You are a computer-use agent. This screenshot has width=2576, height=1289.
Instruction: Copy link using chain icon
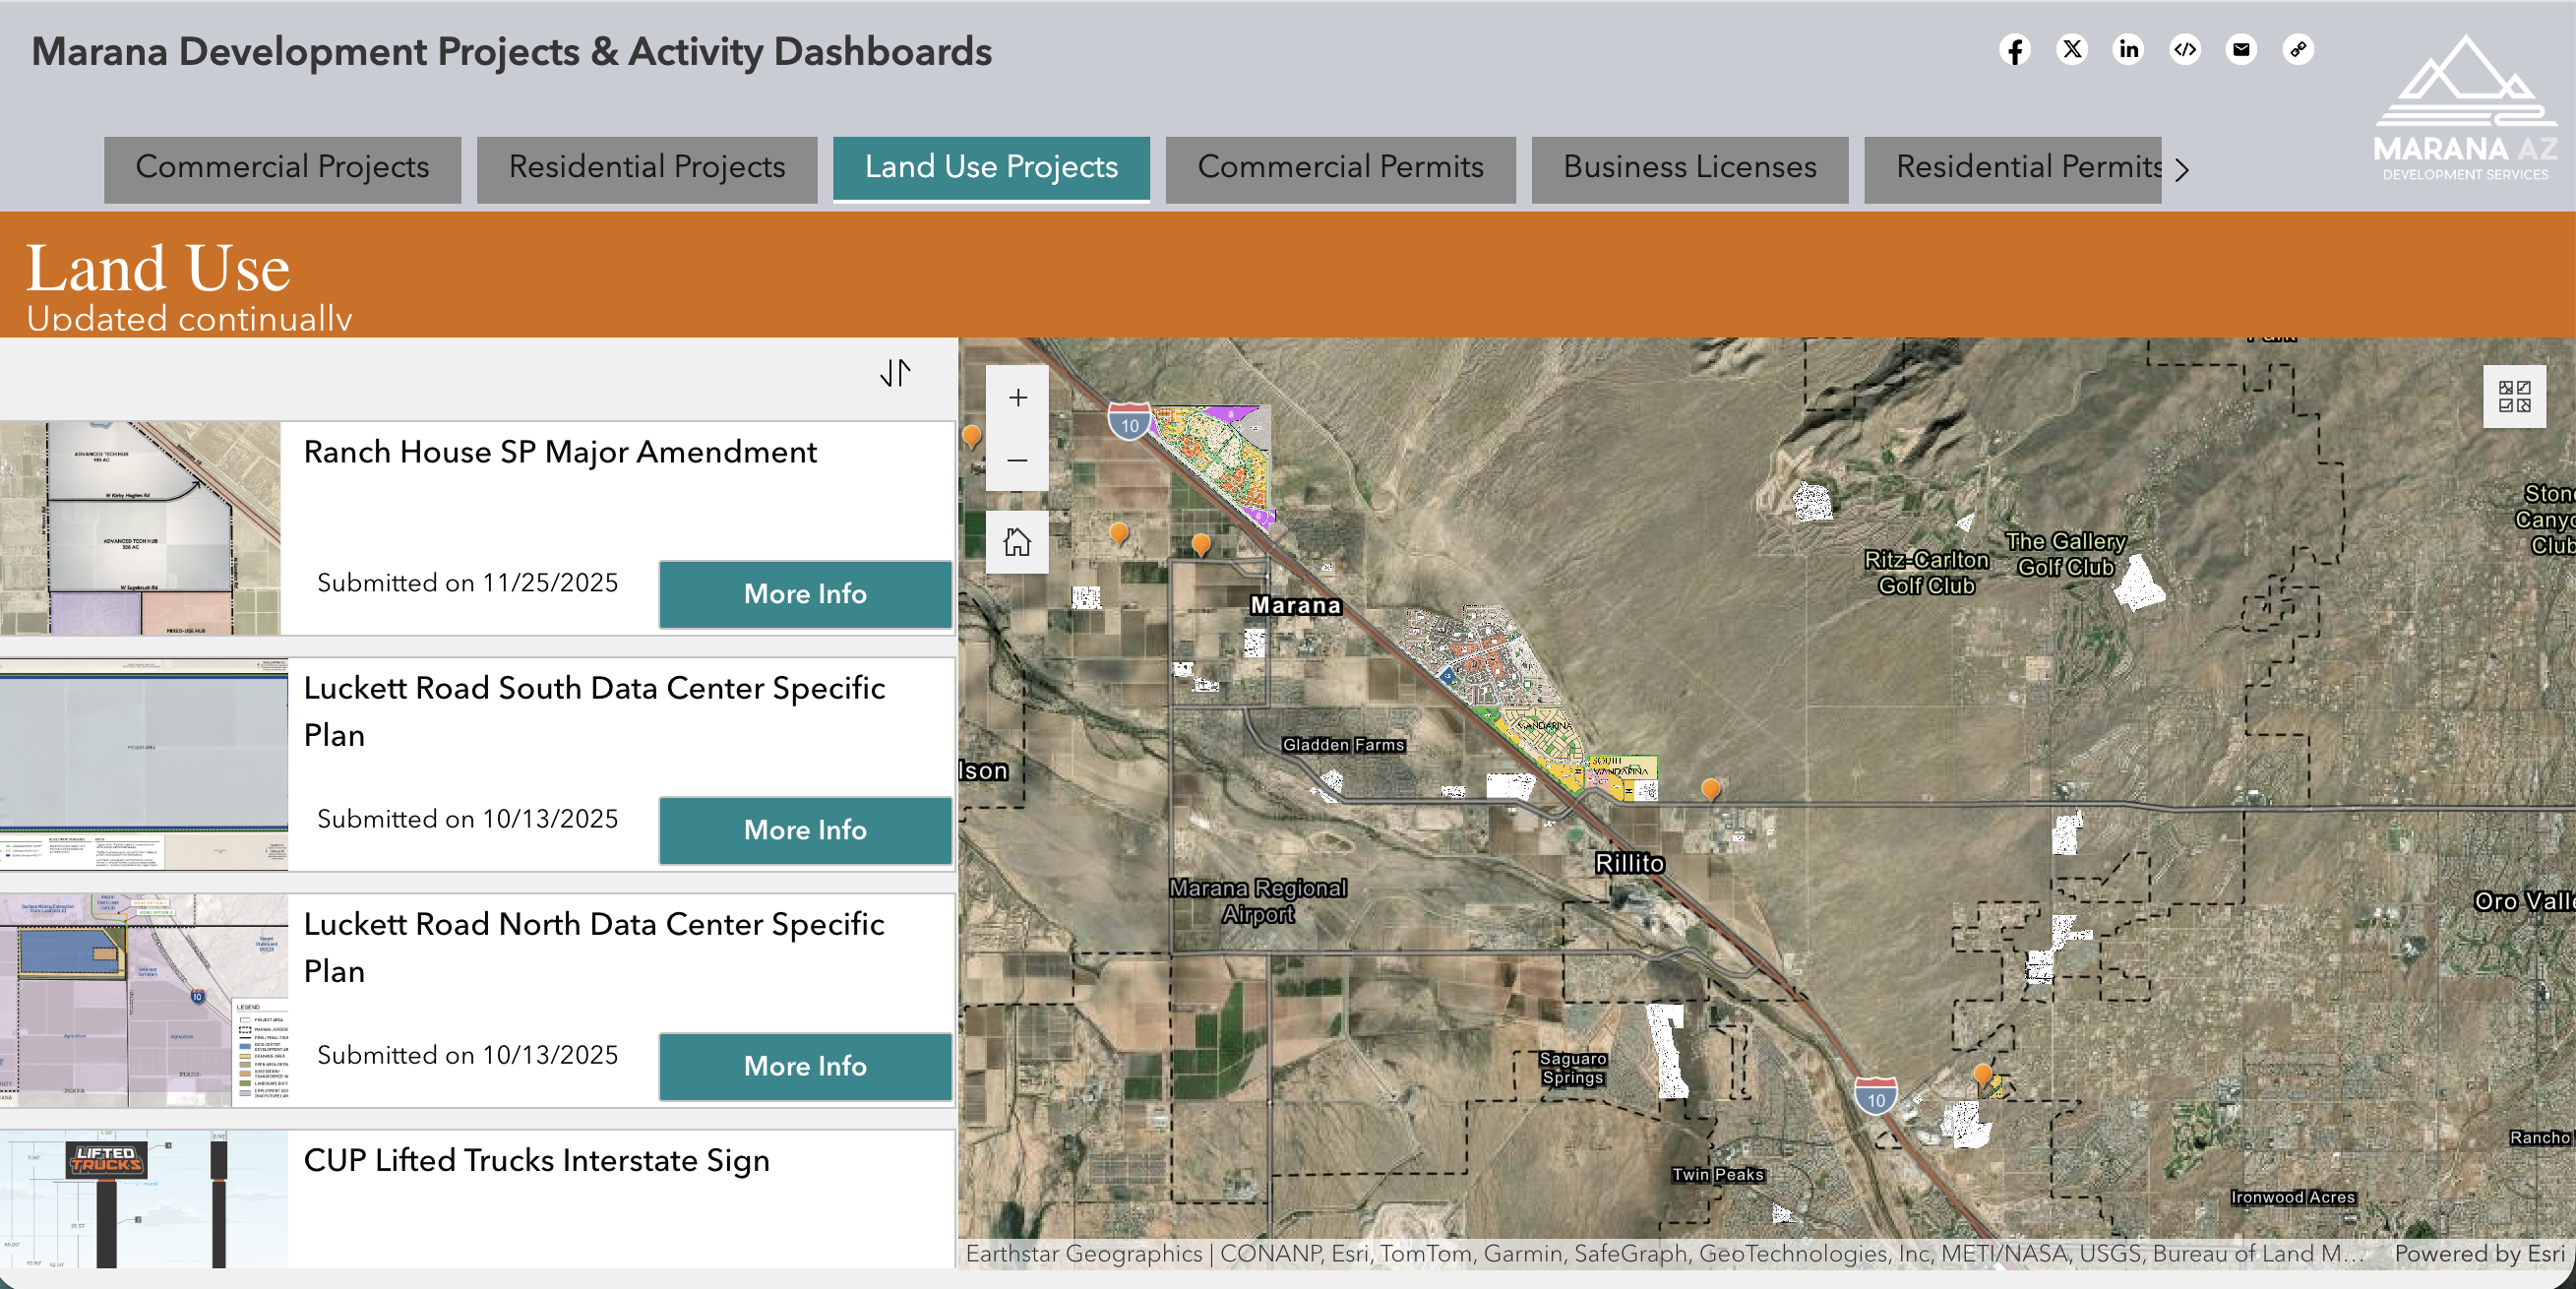(x=2298, y=50)
